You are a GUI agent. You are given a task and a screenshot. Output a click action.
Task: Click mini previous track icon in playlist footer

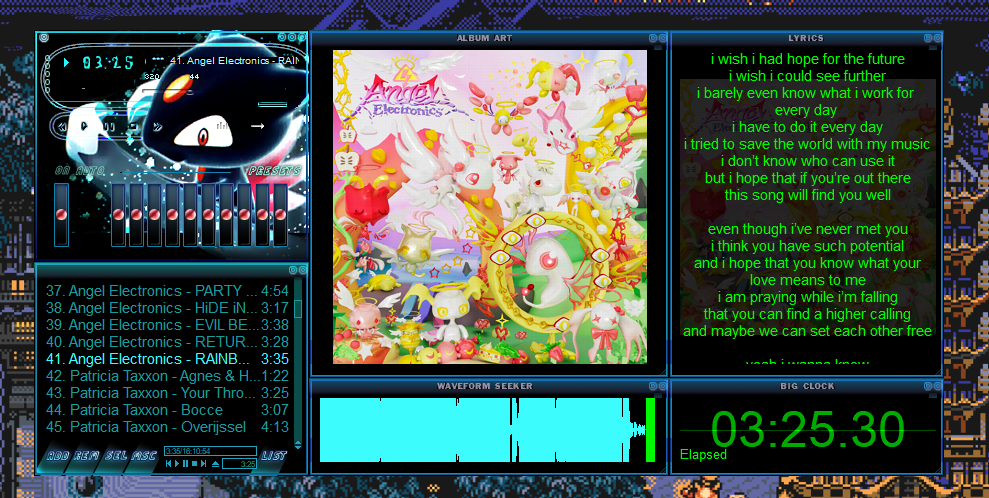pyautogui.click(x=168, y=463)
